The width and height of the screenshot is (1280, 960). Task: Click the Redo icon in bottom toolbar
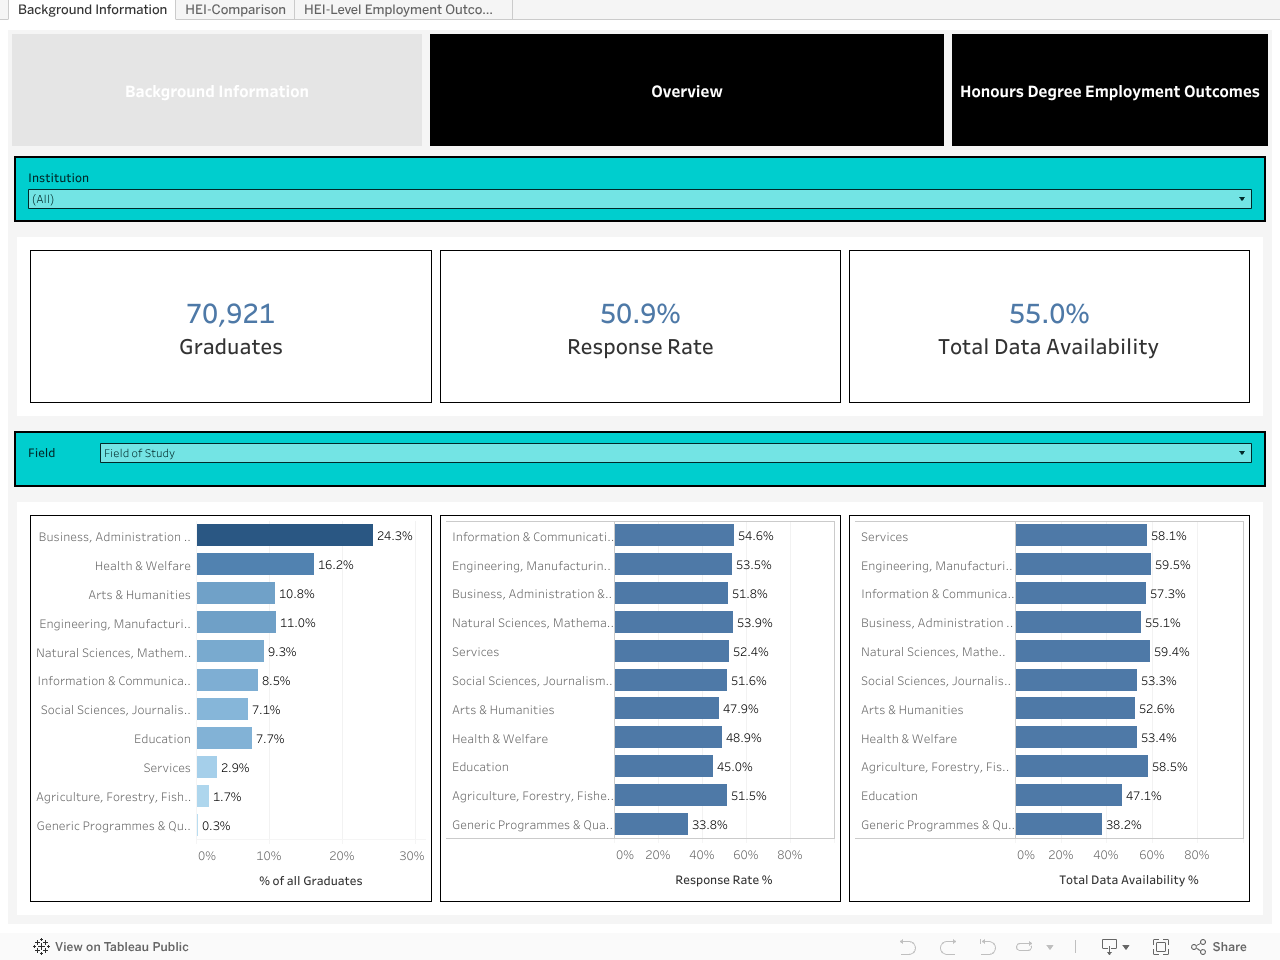coord(948,947)
